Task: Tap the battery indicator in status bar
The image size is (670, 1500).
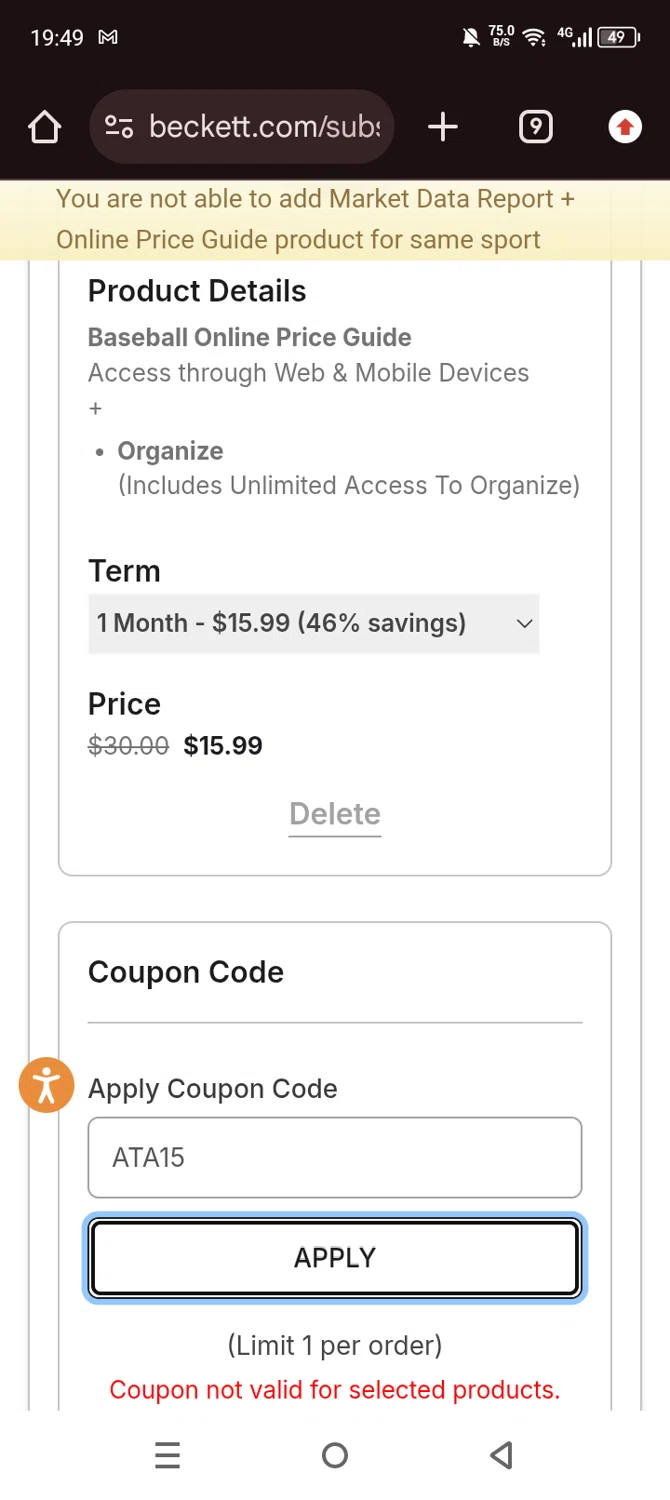Action: pyautogui.click(x=618, y=37)
